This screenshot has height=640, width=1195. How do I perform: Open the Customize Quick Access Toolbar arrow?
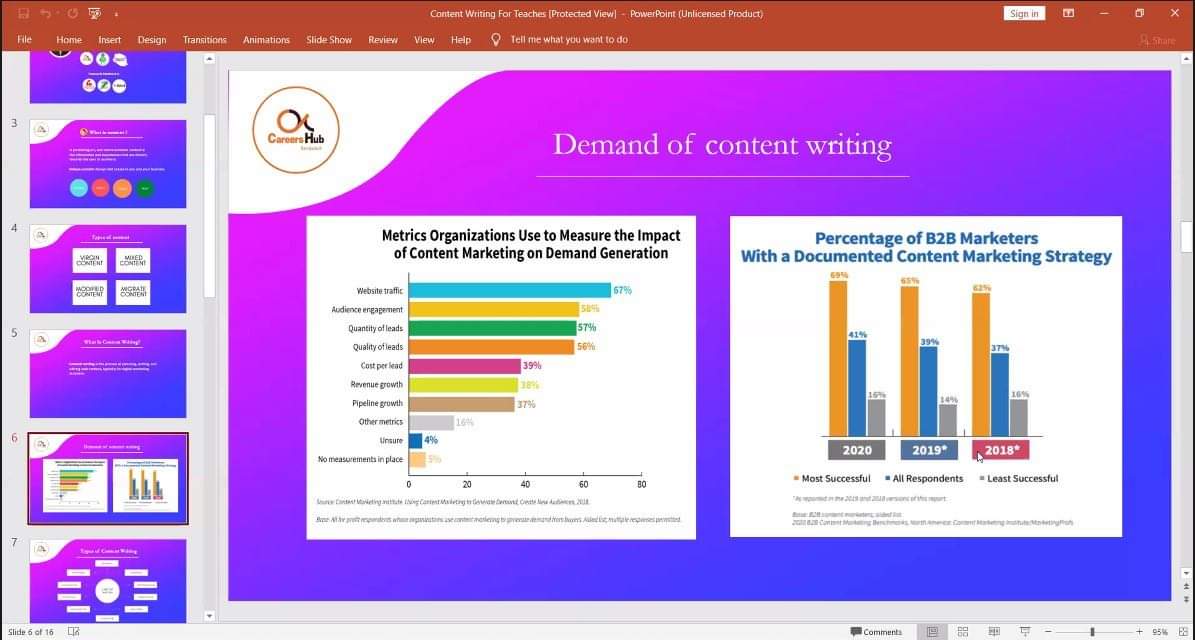117,14
